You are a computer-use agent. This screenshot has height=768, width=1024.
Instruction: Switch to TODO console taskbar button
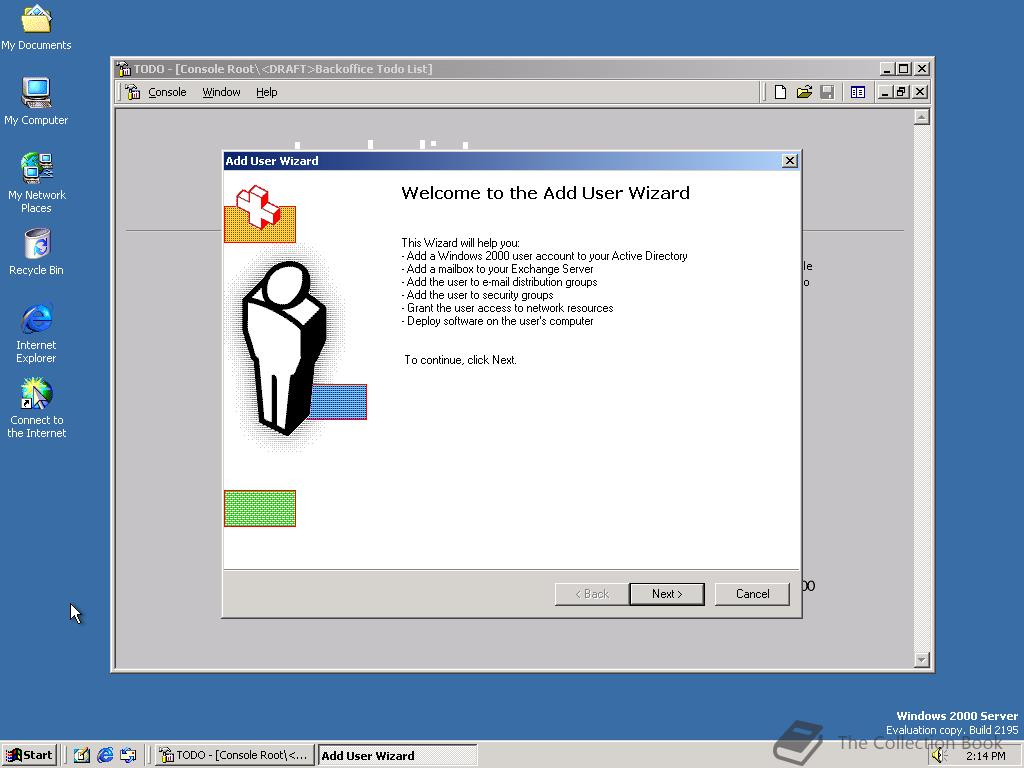[x=235, y=755]
